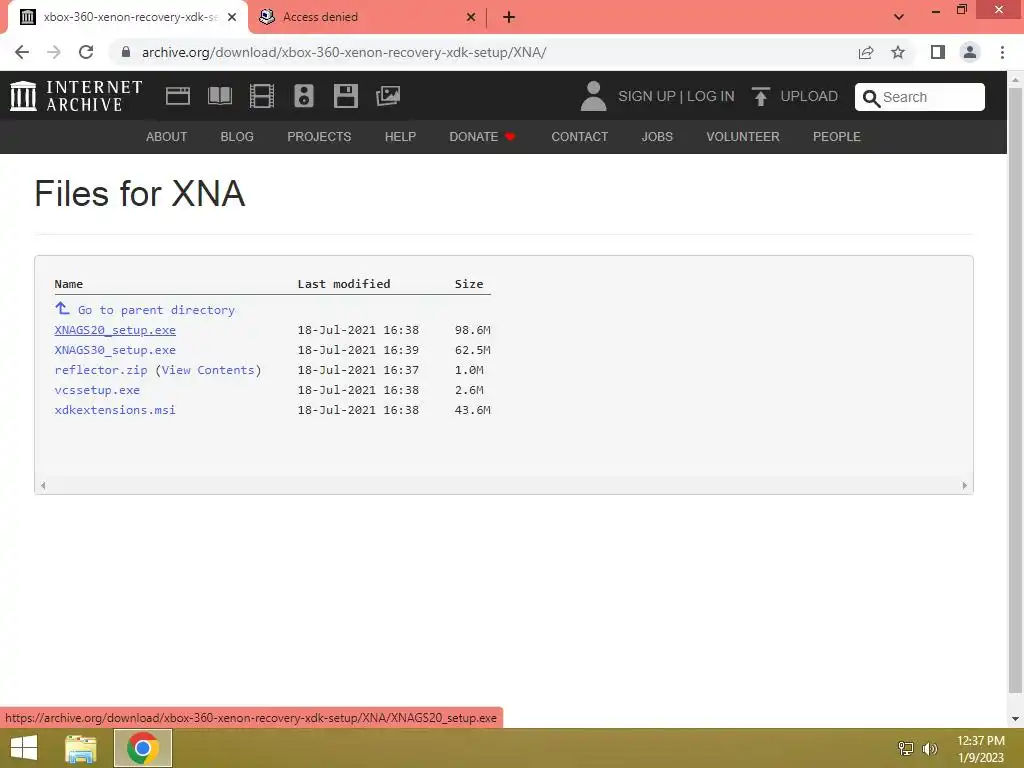The width and height of the screenshot is (1024, 768).
Task: Expand the tab search chevron
Action: coord(899,18)
